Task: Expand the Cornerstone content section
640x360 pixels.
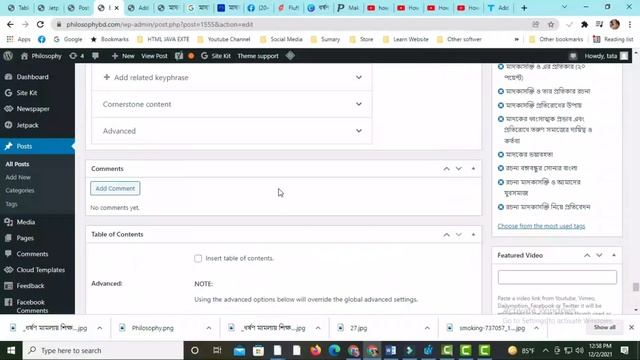Action: click(x=231, y=104)
